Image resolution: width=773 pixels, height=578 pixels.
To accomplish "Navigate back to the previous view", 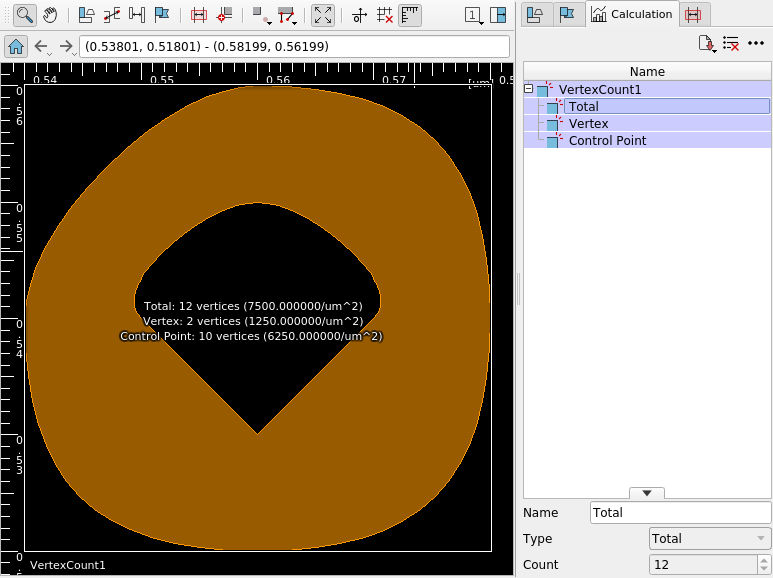I will 42,47.
